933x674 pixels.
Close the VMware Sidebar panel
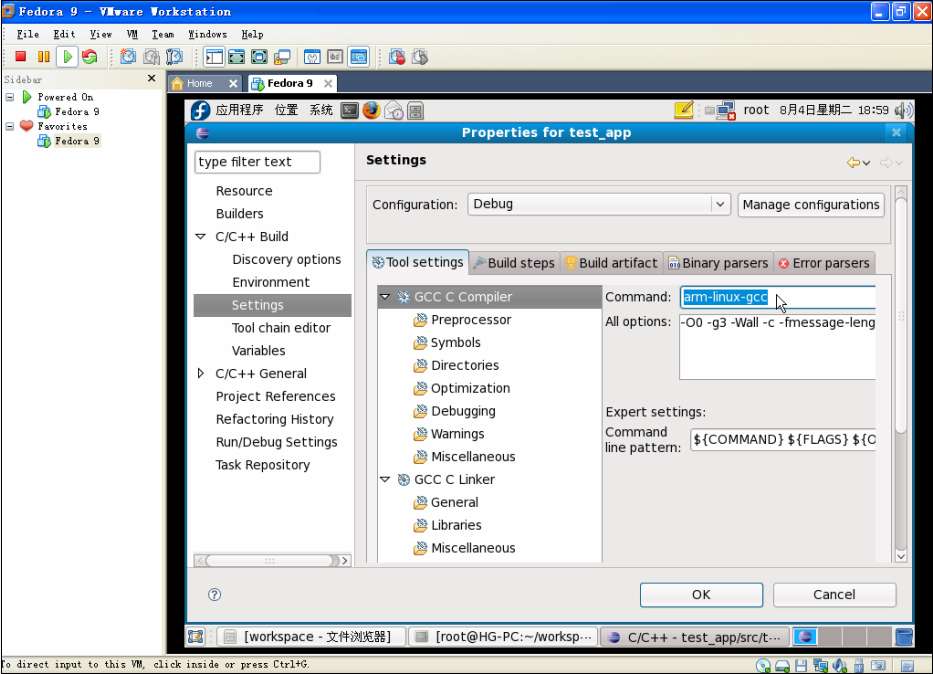click(x=151, y=78)
